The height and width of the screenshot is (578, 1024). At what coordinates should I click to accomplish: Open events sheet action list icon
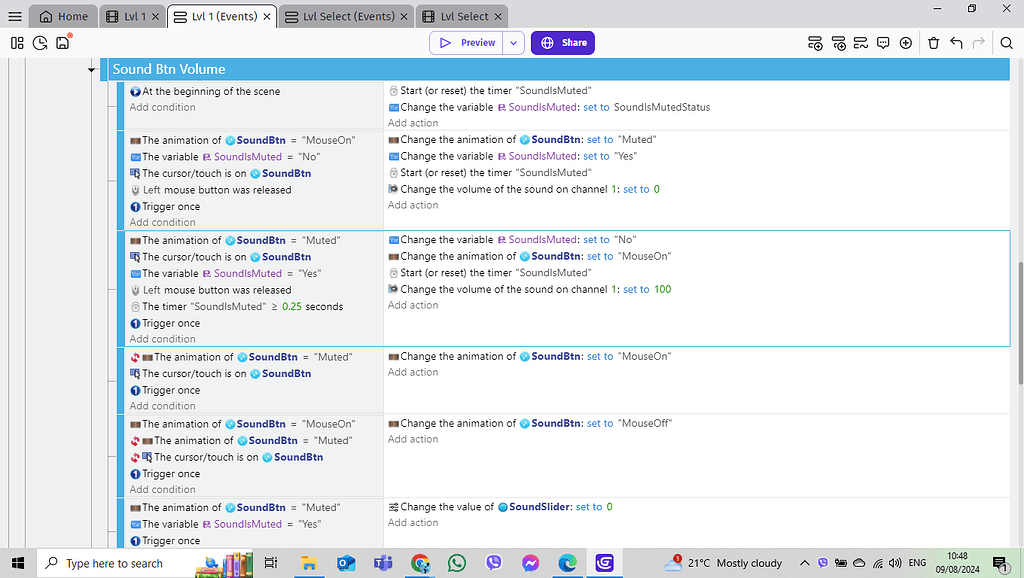pos(861,43)
